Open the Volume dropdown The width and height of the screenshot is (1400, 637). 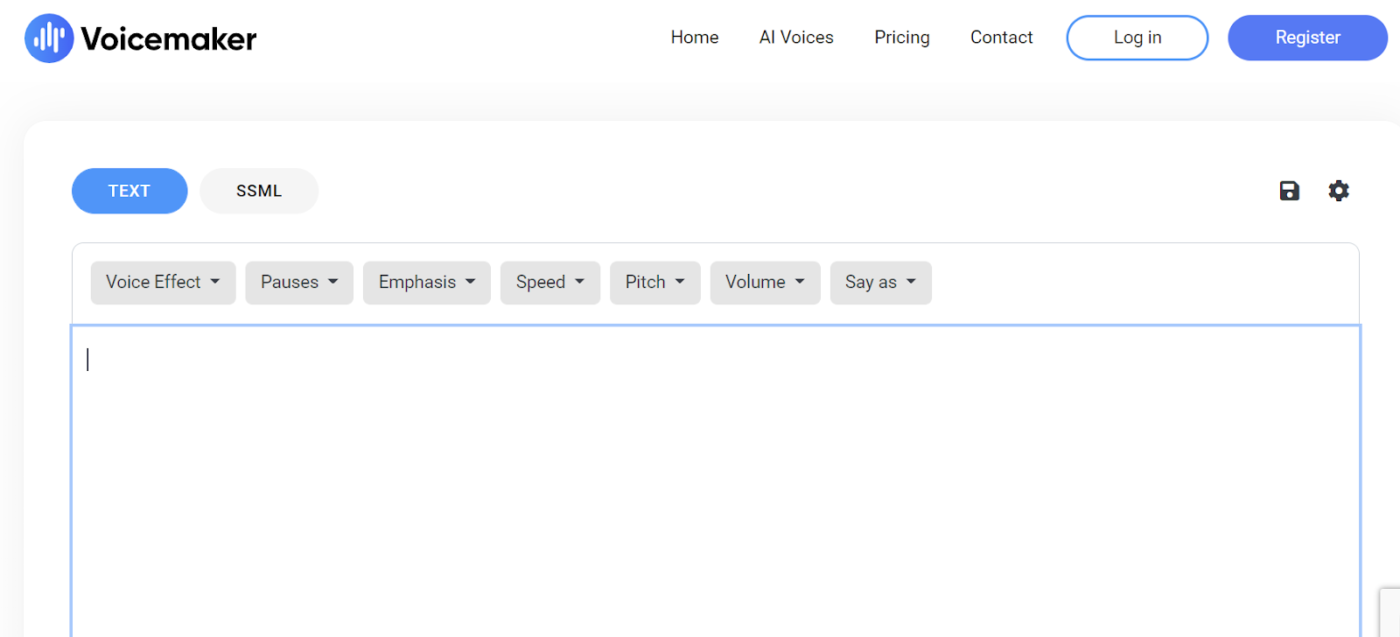(x=765, y=282)
